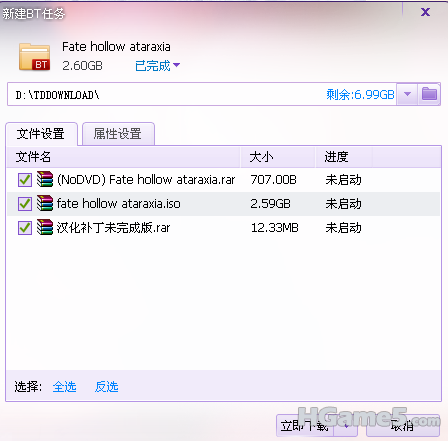Click the 立即下载 button
Image resolution: width=448 pixels, height=441 pixels.
[305, 426]
